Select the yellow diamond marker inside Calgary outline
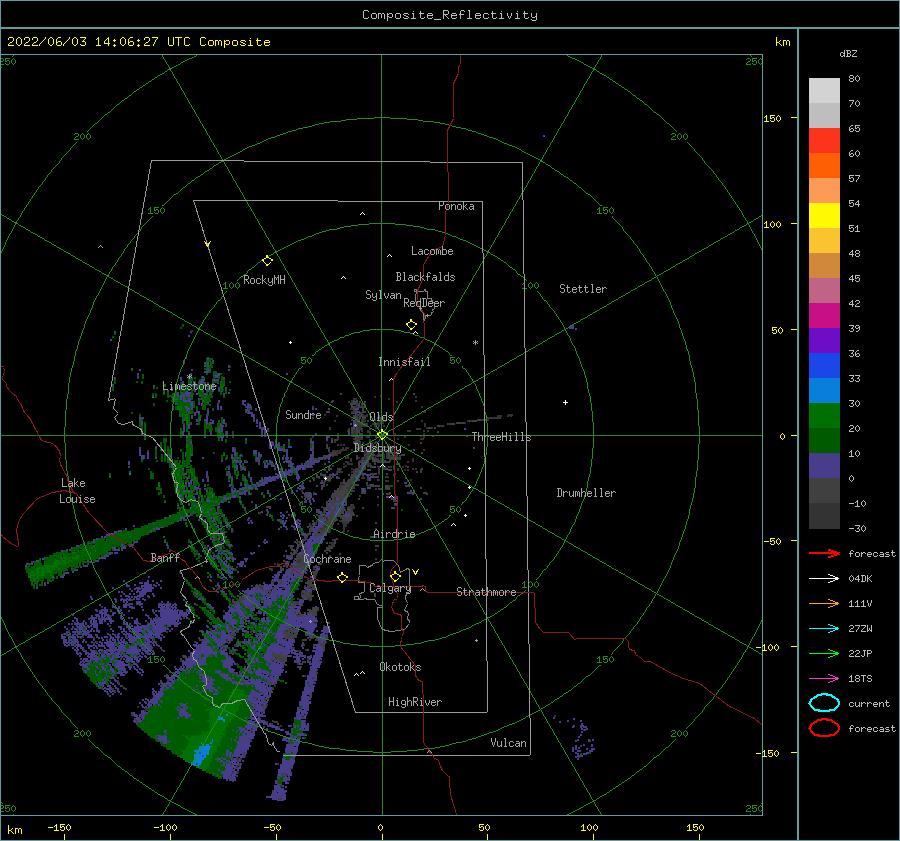900x841 pixels. click(x=395, y=576)
